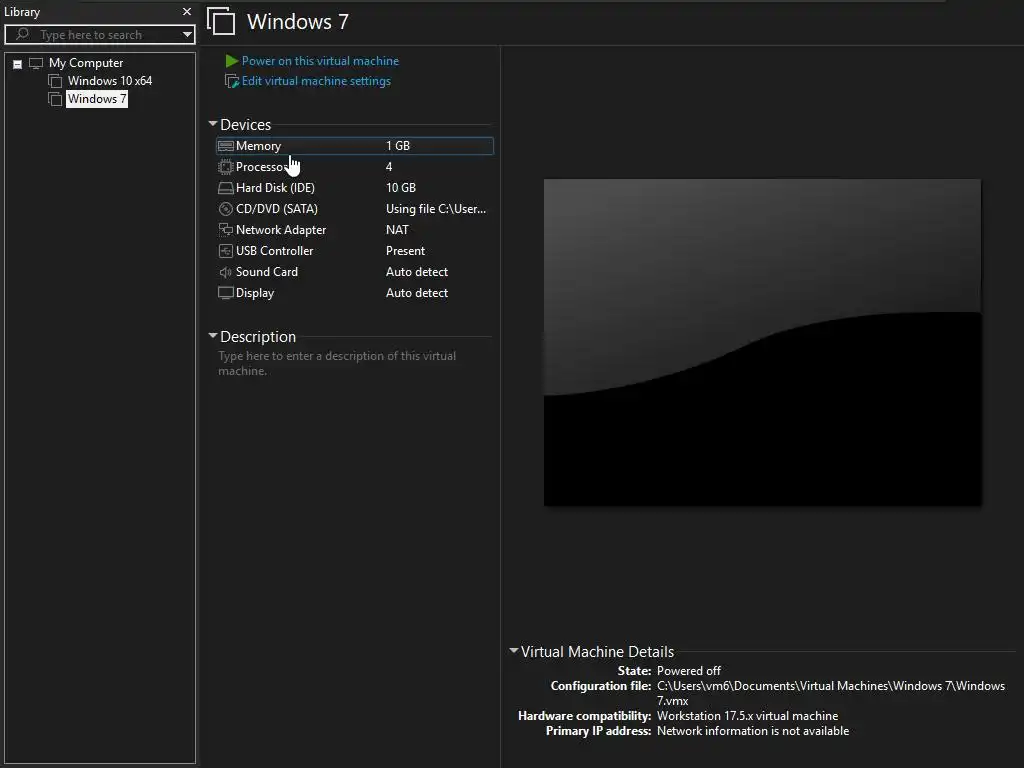
Task: Click the Virtual Machine Details heading
Action: coord(597,652)
